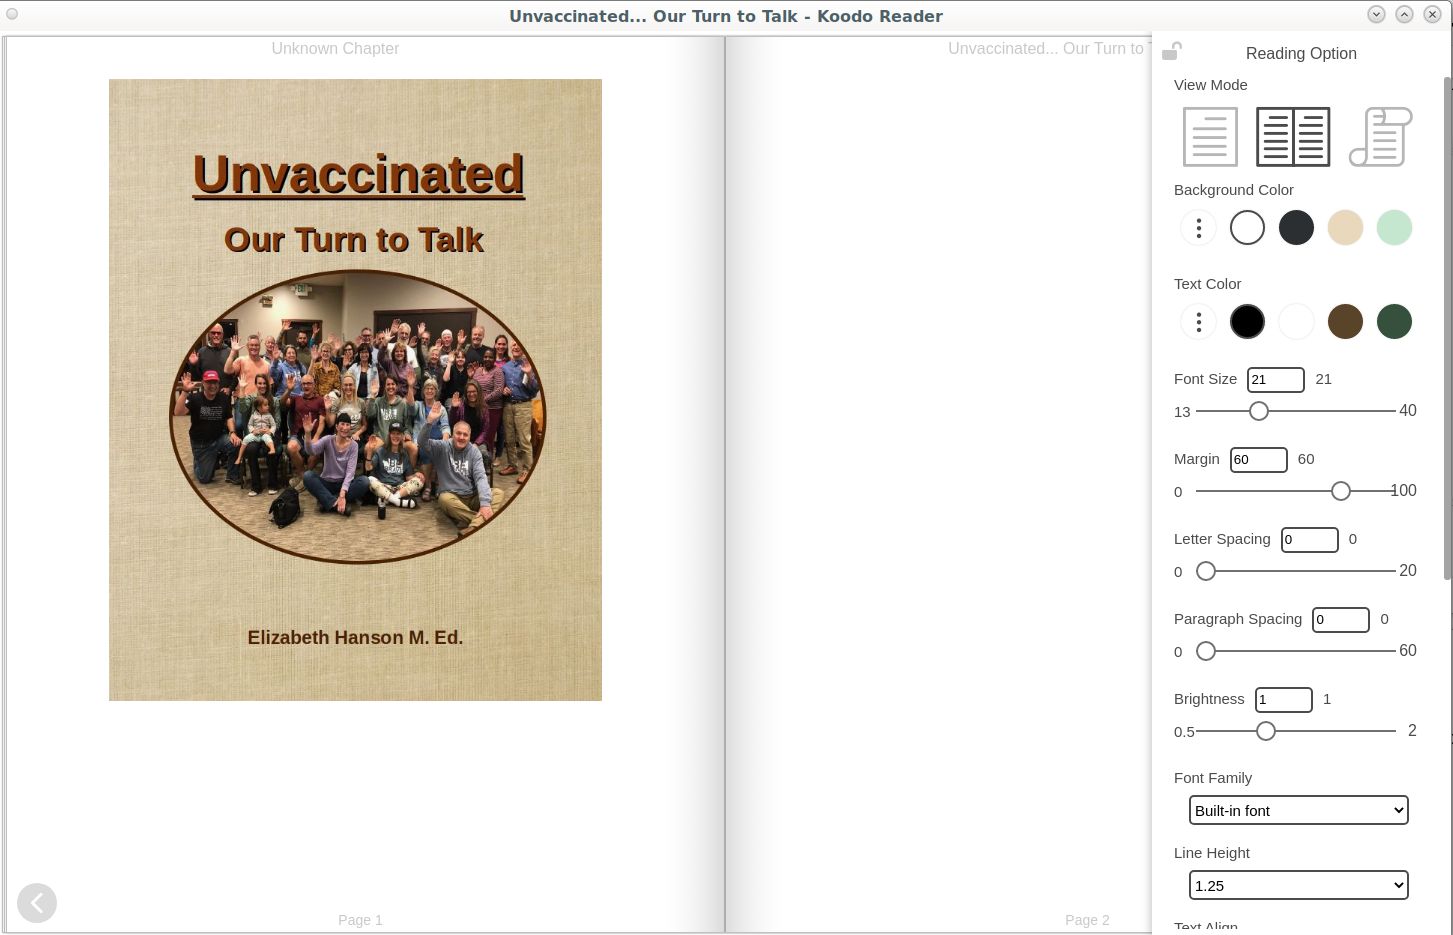Pick brown text color swatch

click(1345, 322)
